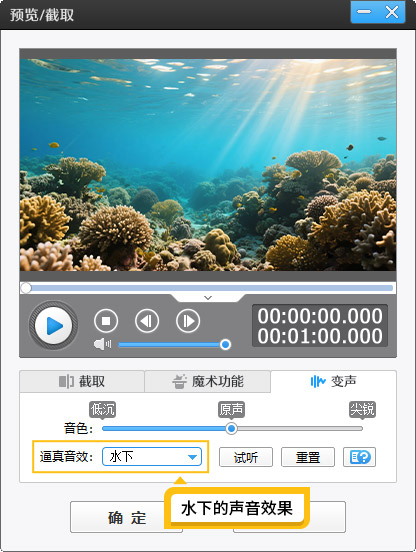Click the video timeline progress bar
Viewport: 416px width, 552px height.
[208, 288]
